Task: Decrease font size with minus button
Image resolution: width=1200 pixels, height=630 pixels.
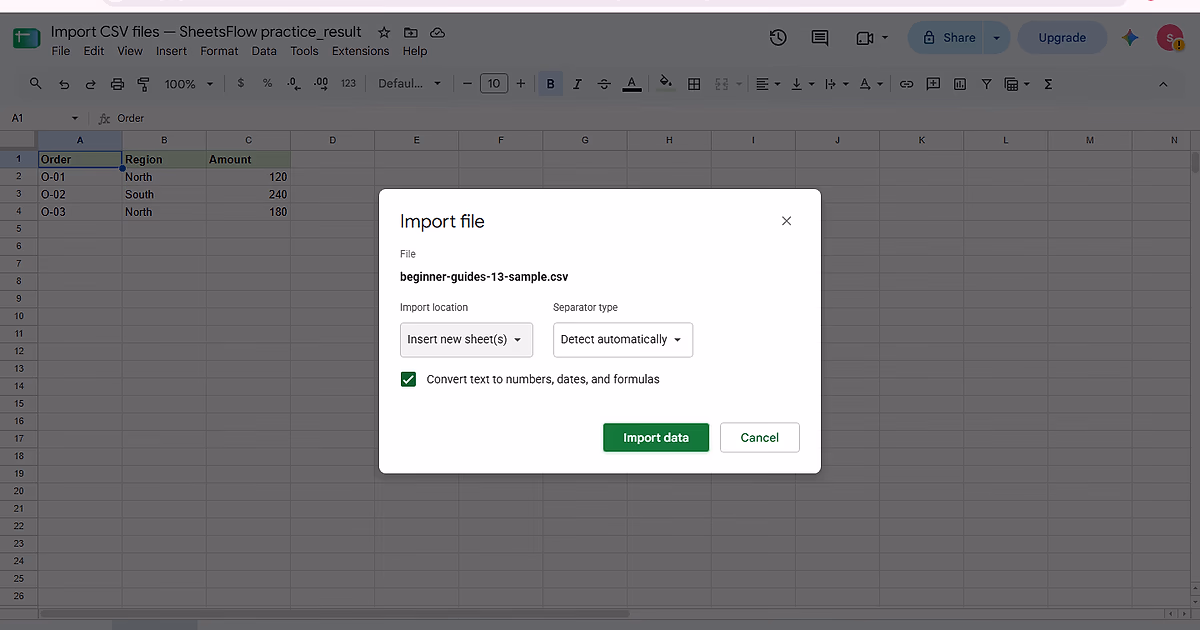Action: coord(467,84)
